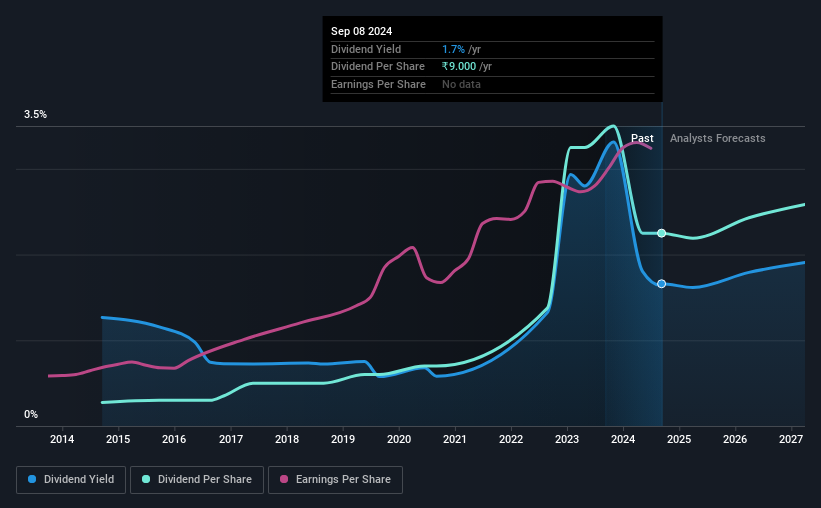This screenshot has width=821, height=508.
Task: Click the 3.5% y-axis label
Action: pos(35,115)
